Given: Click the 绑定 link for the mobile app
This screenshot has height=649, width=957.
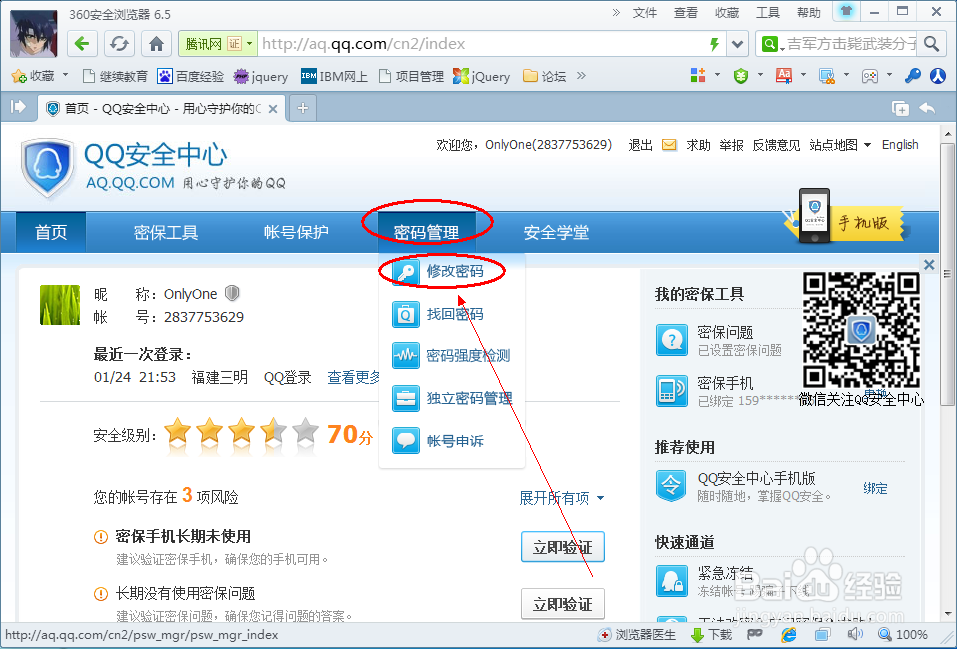Looking at the screenshot, I should click(x=875, y=488).
